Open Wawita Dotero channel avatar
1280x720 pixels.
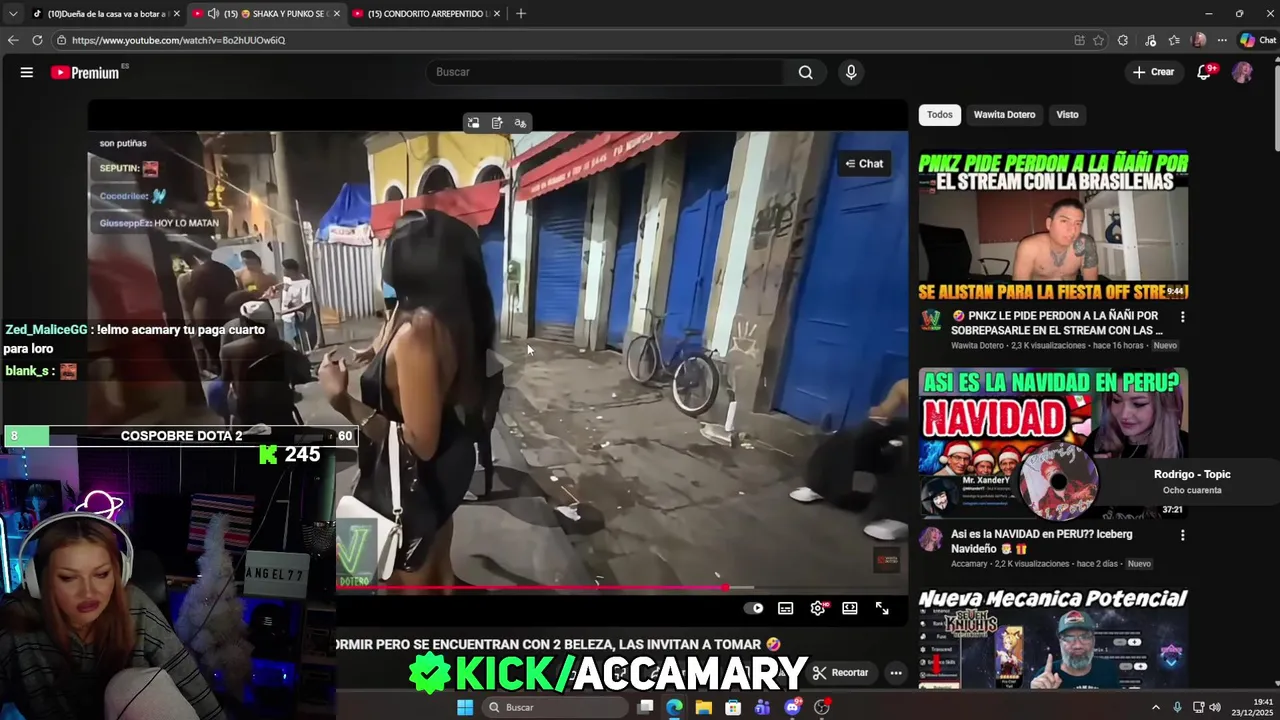point(931,320)
